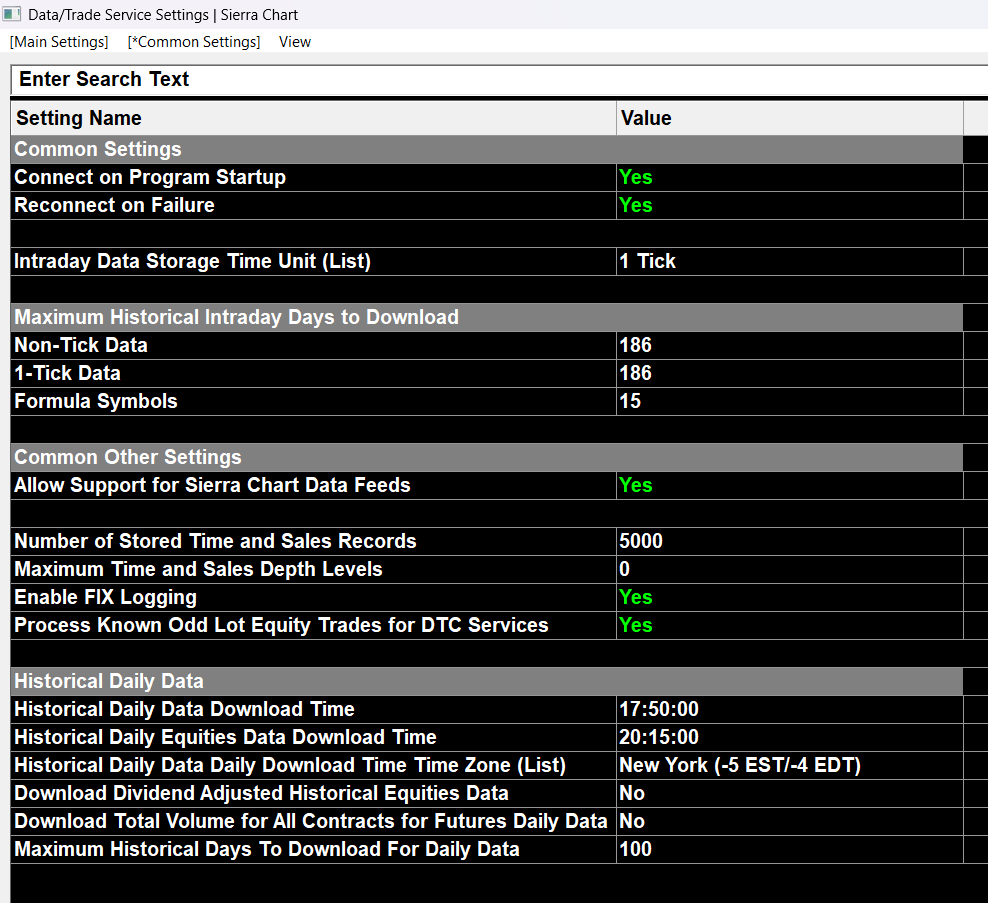The height and width of the screenshot is (903, 988).
Task: Select the 1-Tick Data value 186
Action: pyautogui.click(x=790, y=373)
